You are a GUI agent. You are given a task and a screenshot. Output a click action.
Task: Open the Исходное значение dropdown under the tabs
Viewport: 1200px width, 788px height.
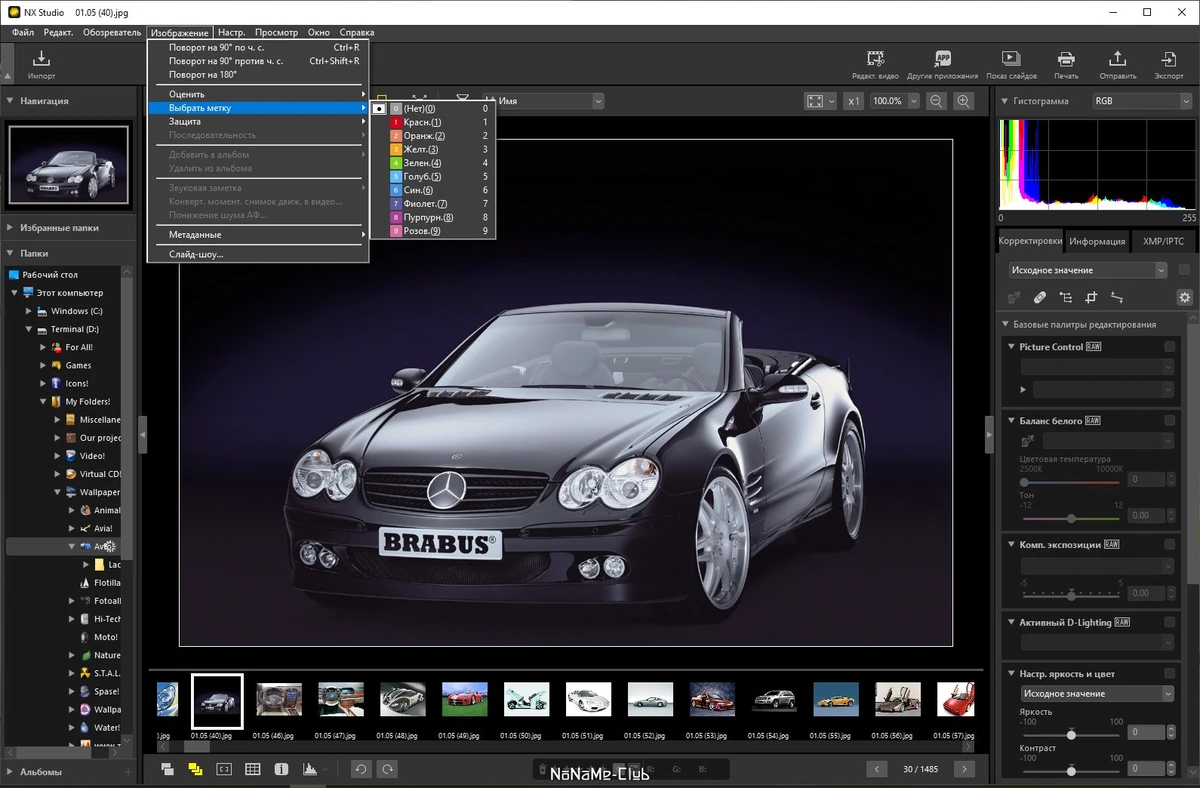[1086, 270]
